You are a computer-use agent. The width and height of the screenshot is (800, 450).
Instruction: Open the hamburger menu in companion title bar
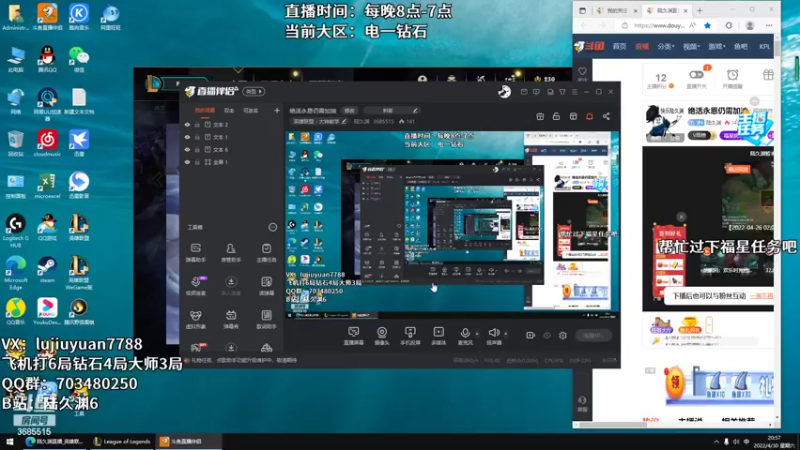[x=574, y=92]
